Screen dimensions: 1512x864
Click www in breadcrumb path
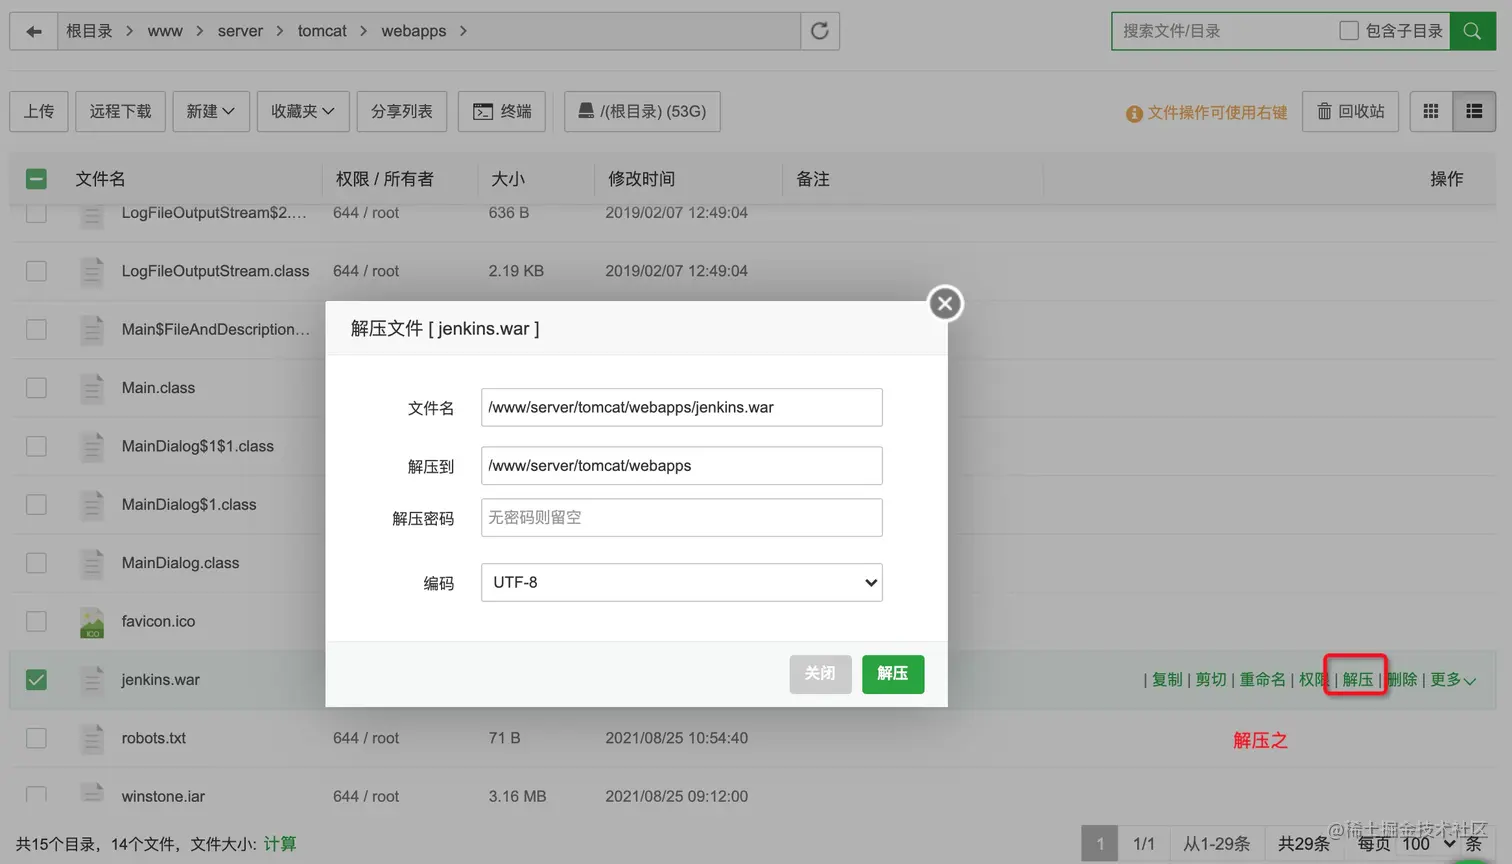point(165,31)
